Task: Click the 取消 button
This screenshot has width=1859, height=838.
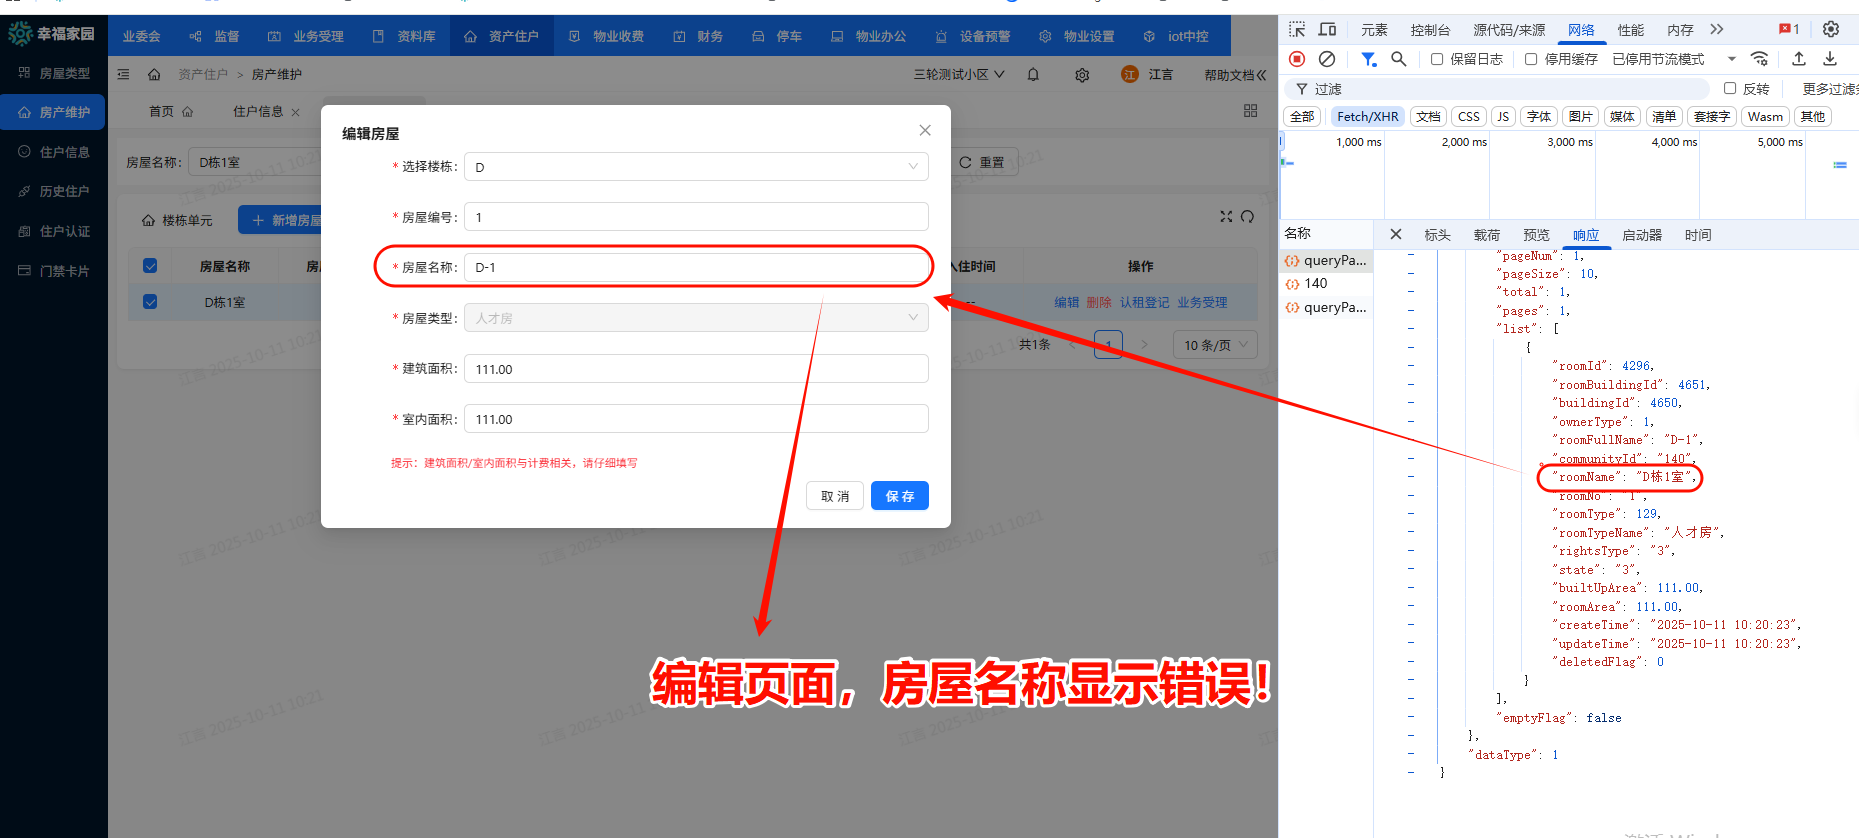Action: [835, 496]
